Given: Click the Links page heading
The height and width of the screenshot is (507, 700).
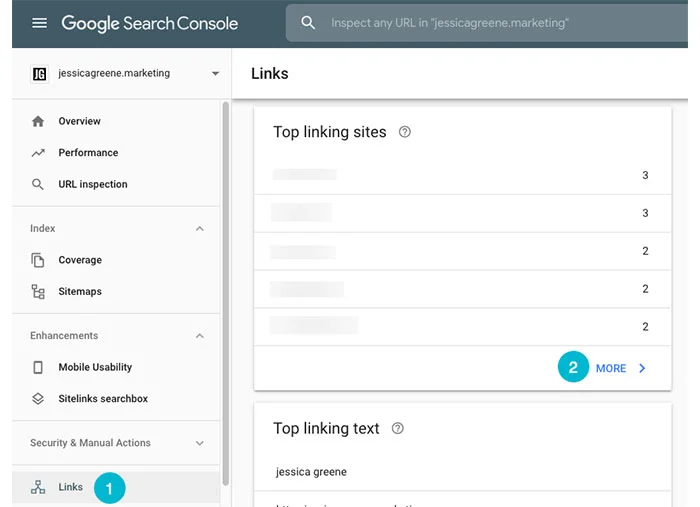Looking at the screenshot, I should point(270,74).
